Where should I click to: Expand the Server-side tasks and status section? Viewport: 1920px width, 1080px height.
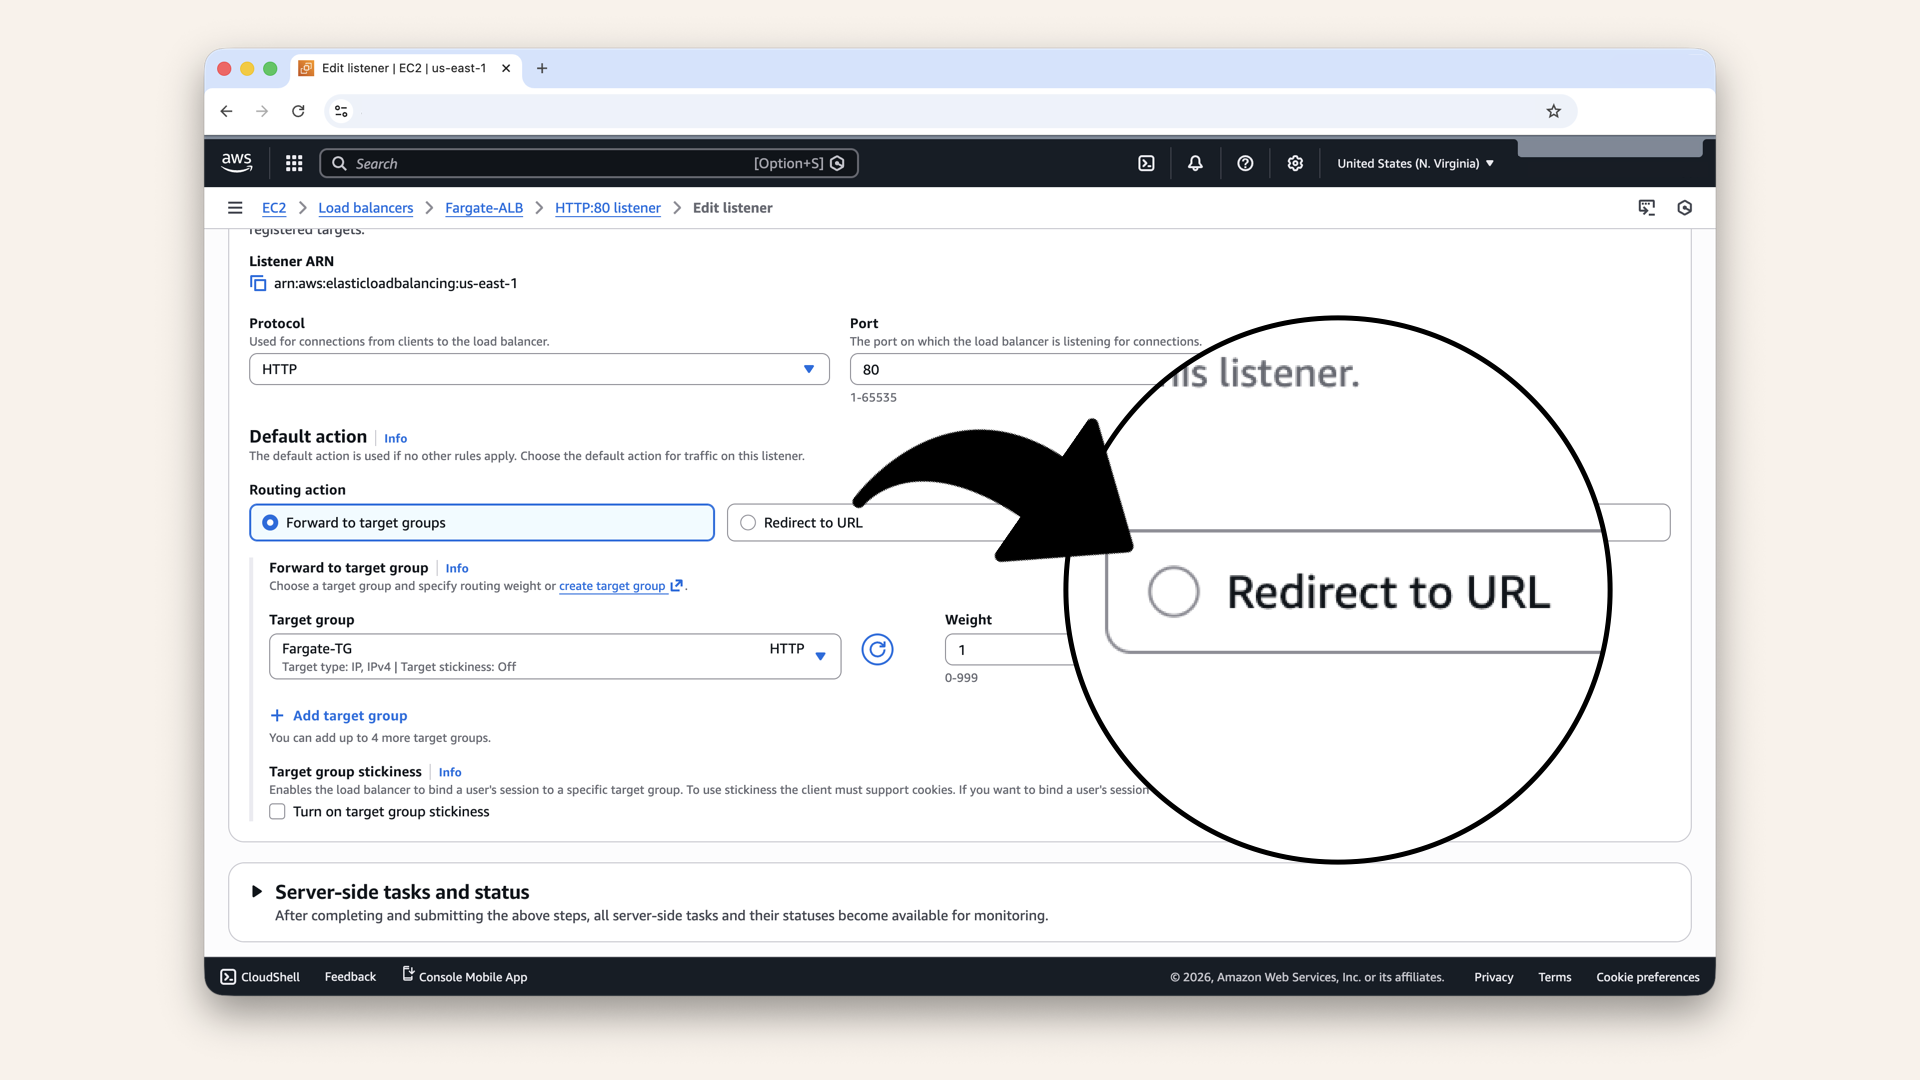coord(258,892)
